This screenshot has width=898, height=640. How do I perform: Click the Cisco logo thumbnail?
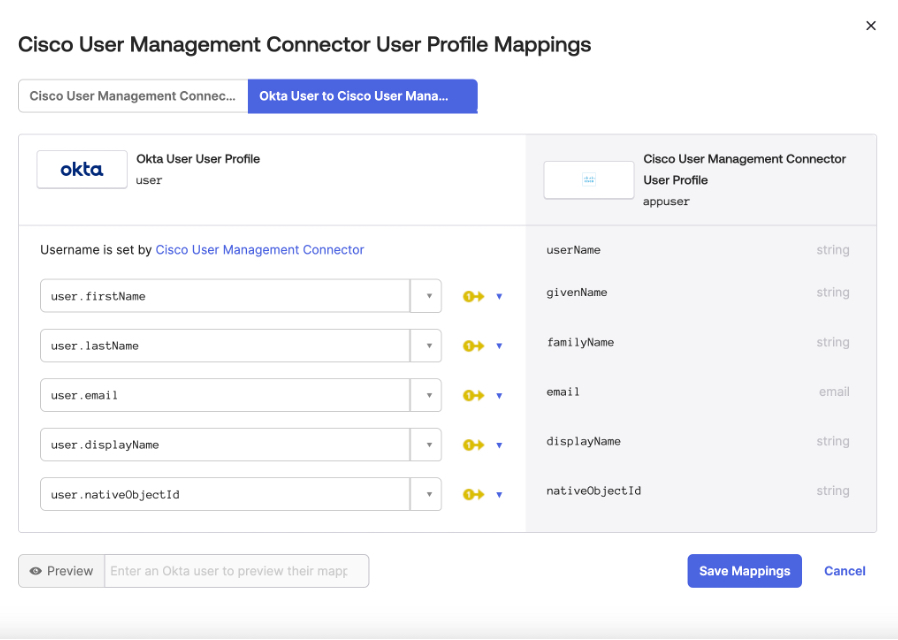pos(589,180)
